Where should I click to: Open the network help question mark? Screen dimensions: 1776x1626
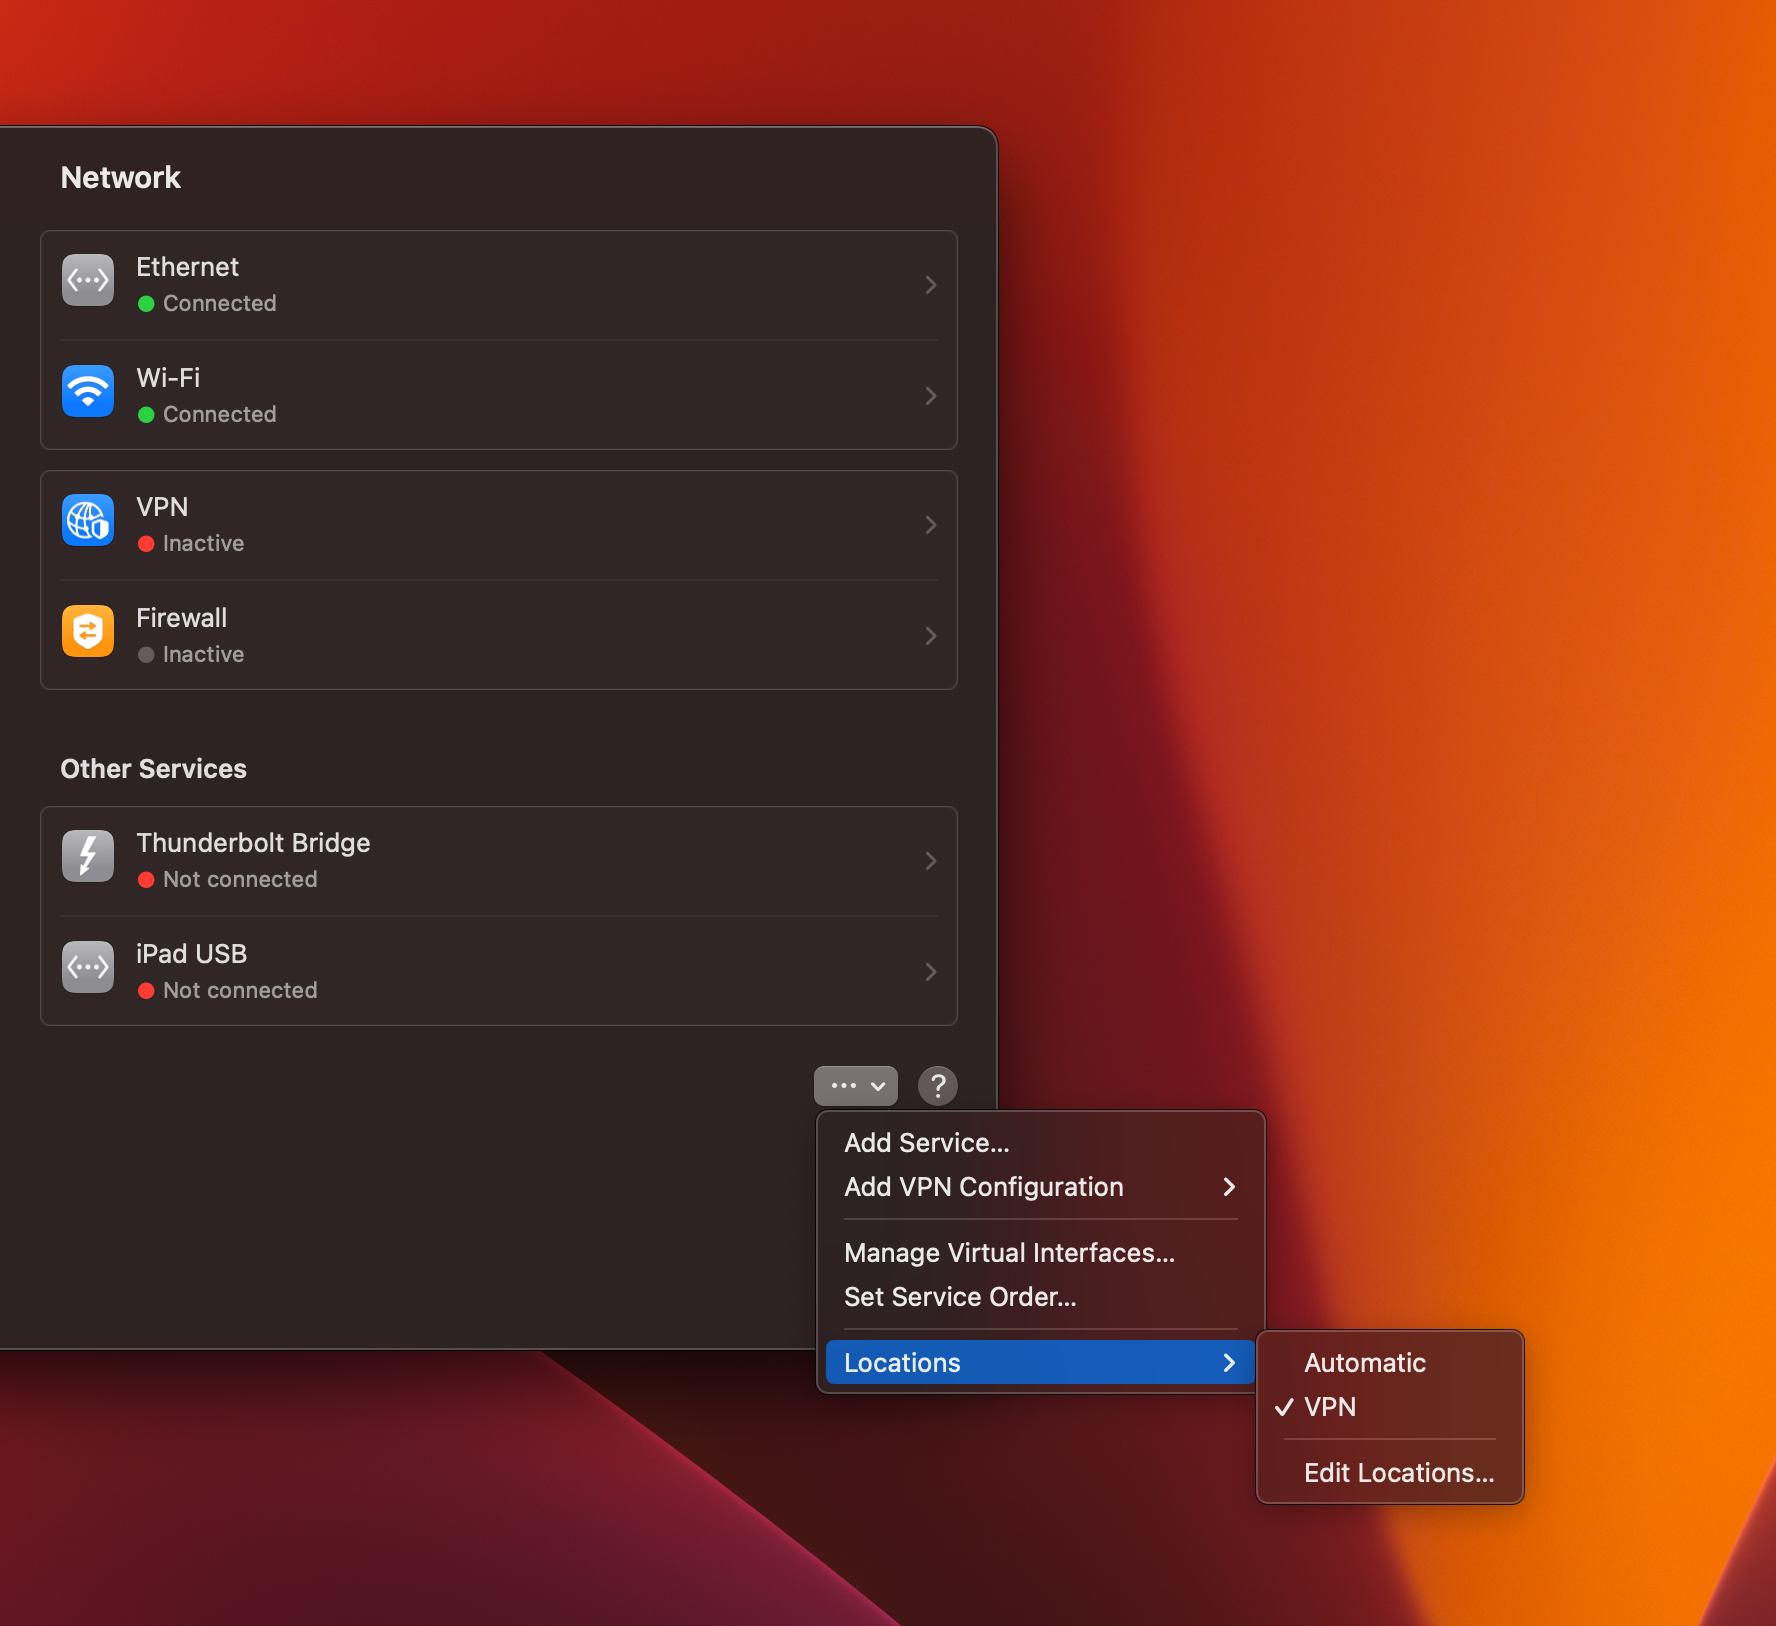pyautogui.click(x=938, y=1086)
